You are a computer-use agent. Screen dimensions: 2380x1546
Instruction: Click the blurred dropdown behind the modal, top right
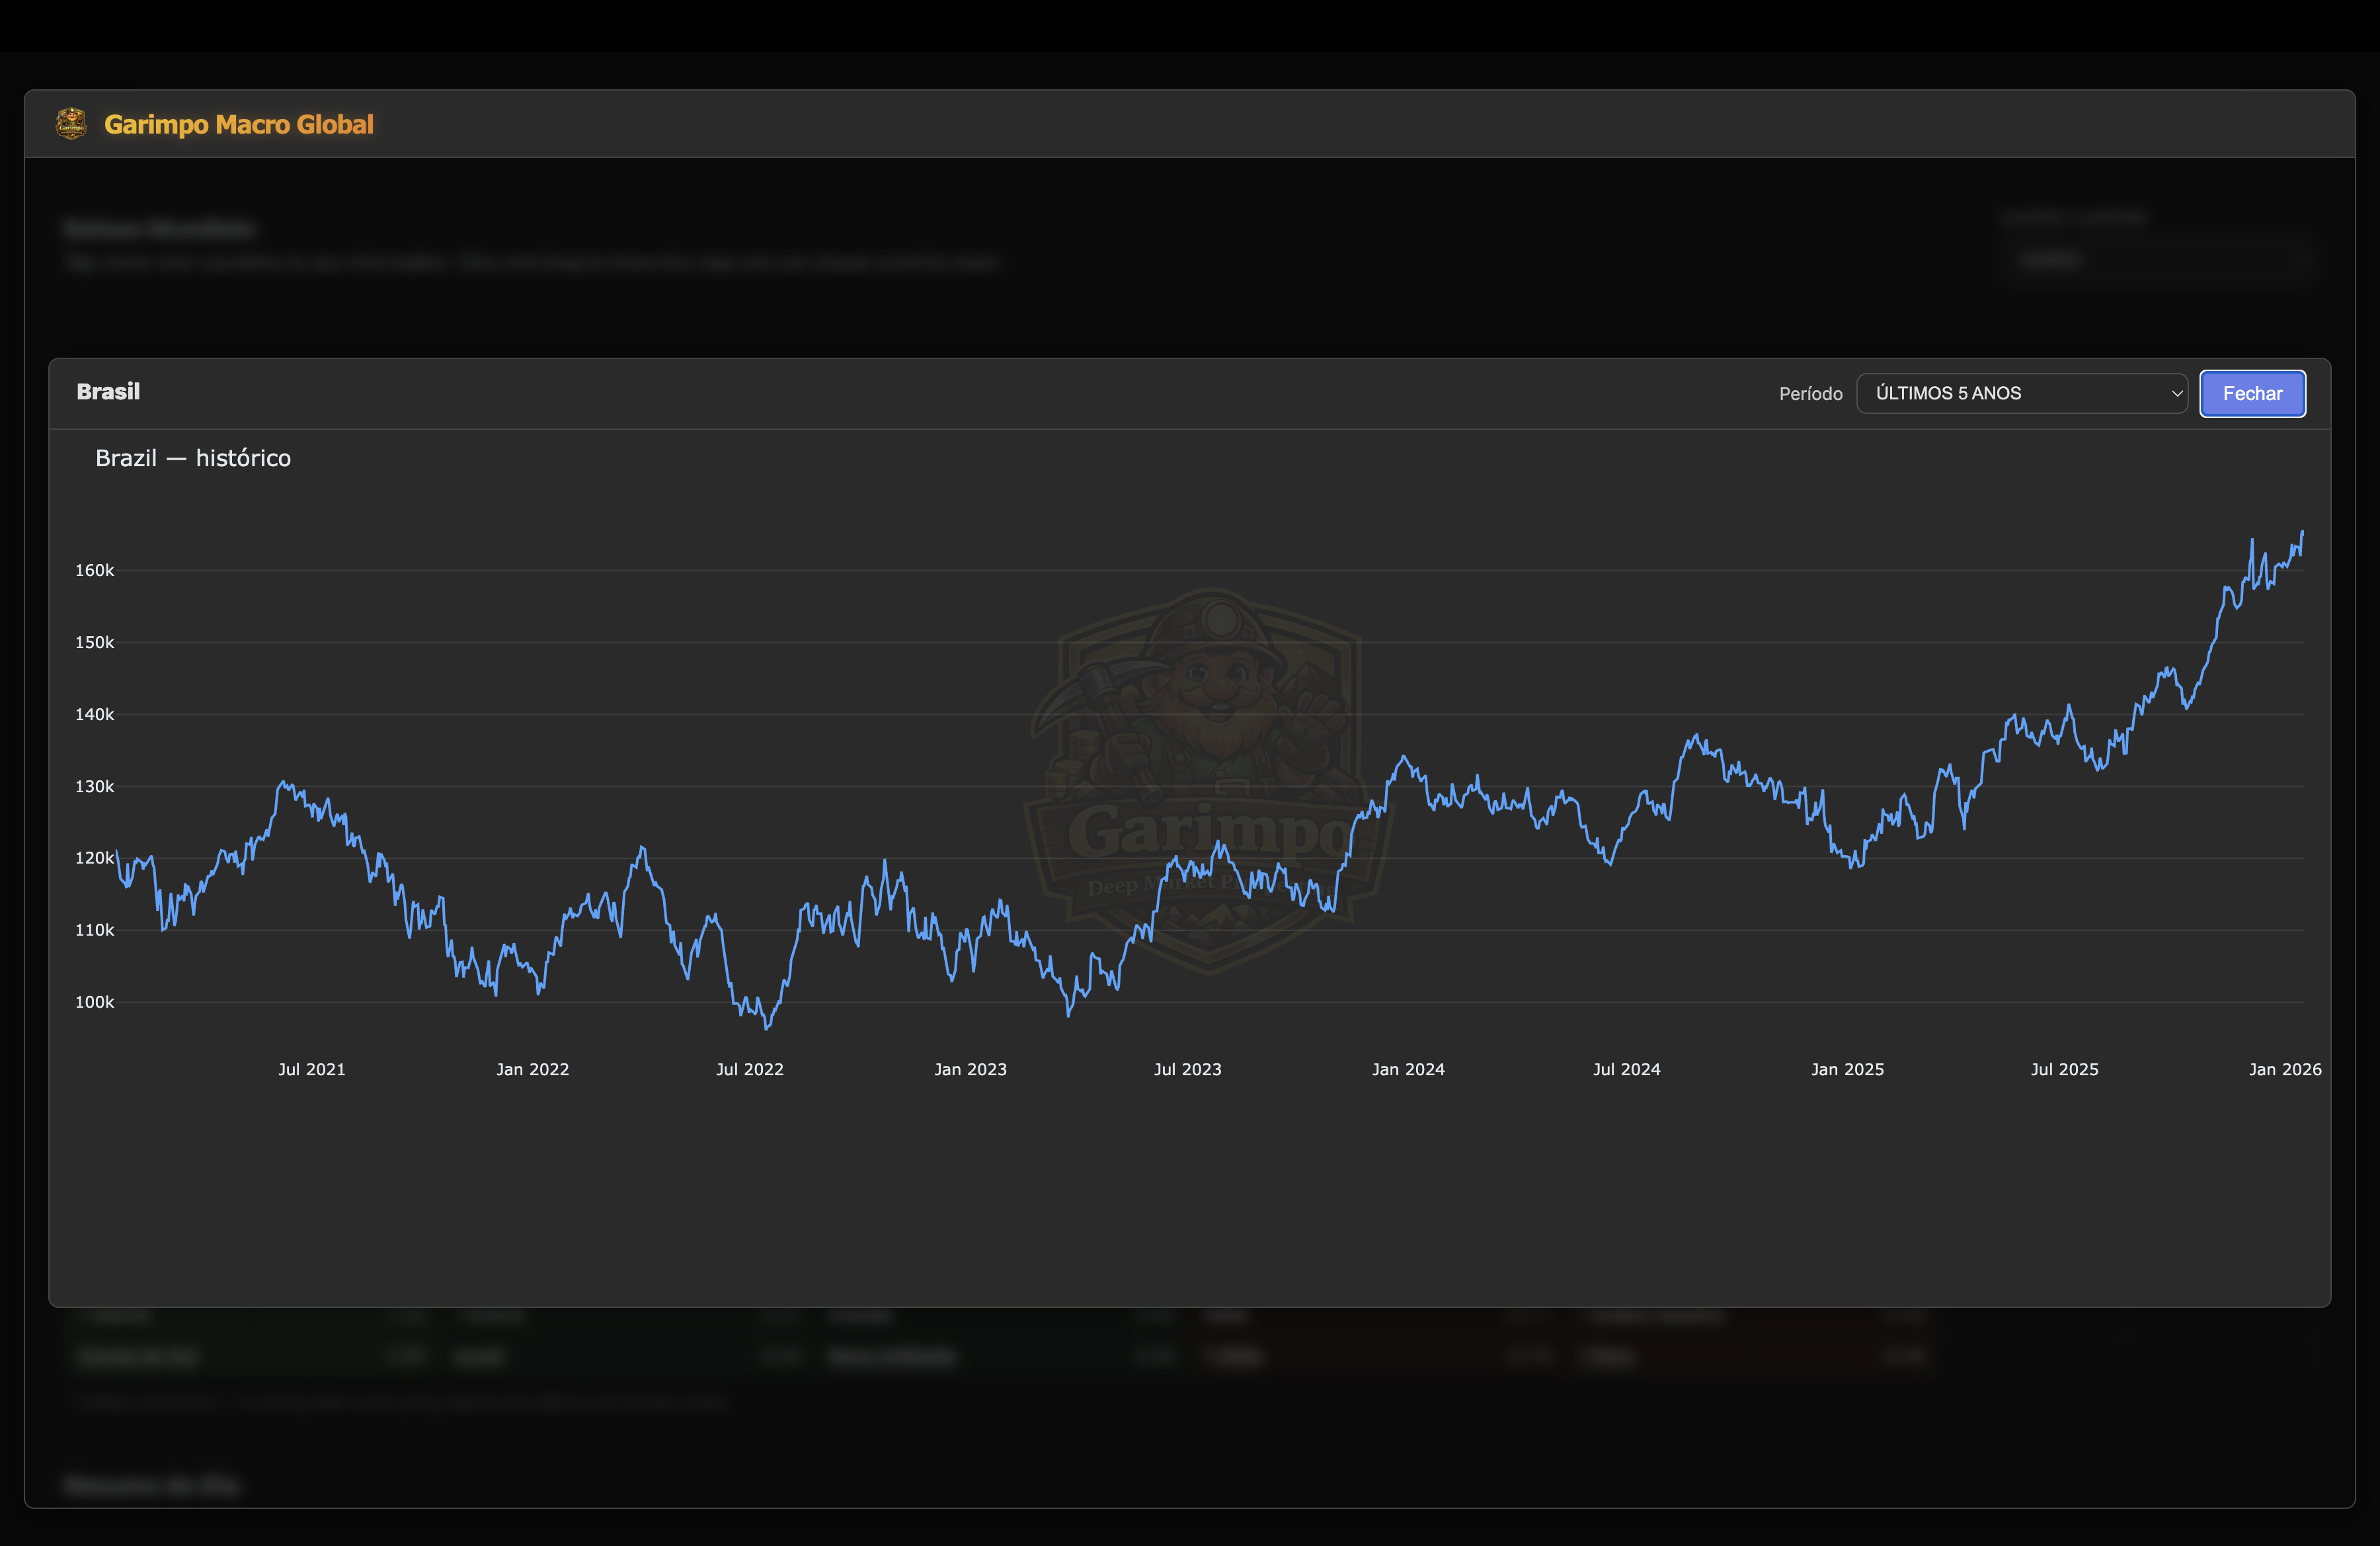tap(2160, 260)
